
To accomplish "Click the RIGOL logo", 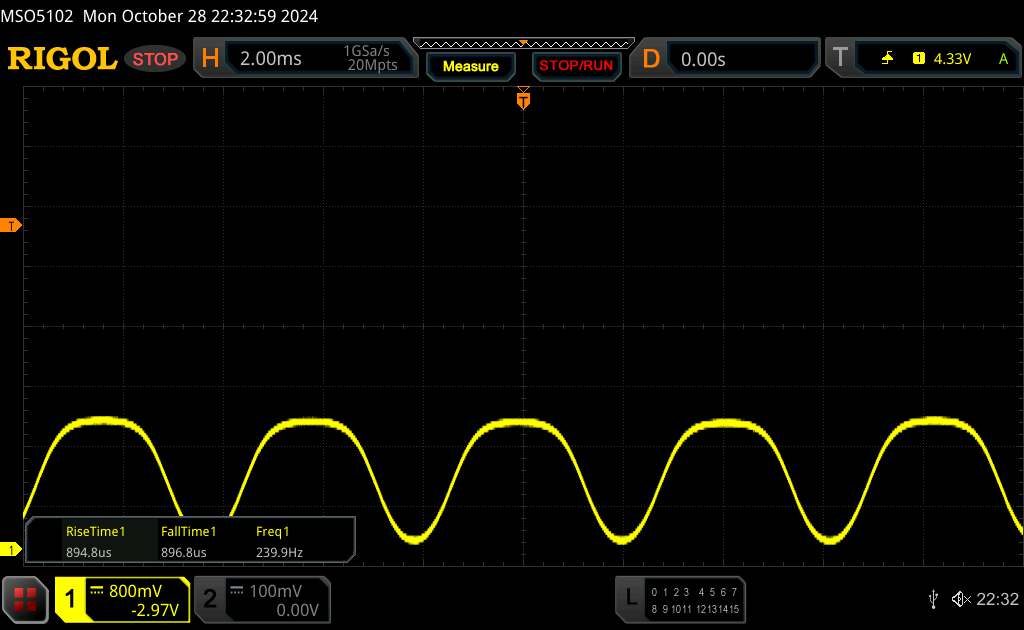I will pyautogui.click(x=62, y=59).
